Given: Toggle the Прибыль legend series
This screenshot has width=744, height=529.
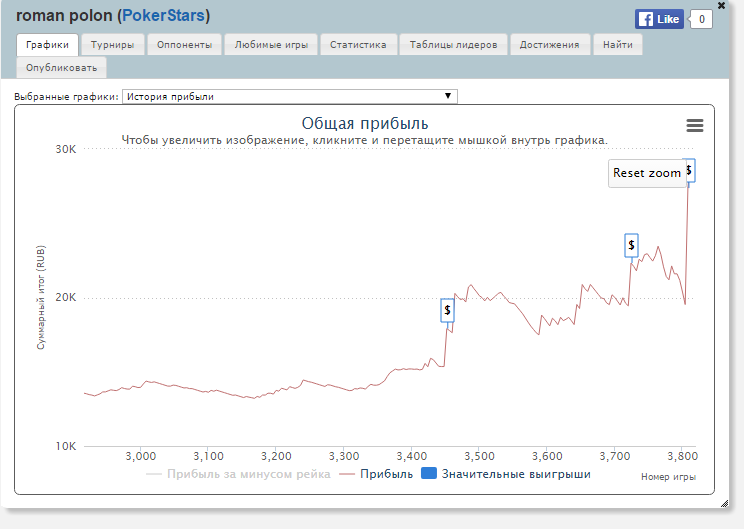Looking at the screenshot, I should pos(376,474).
